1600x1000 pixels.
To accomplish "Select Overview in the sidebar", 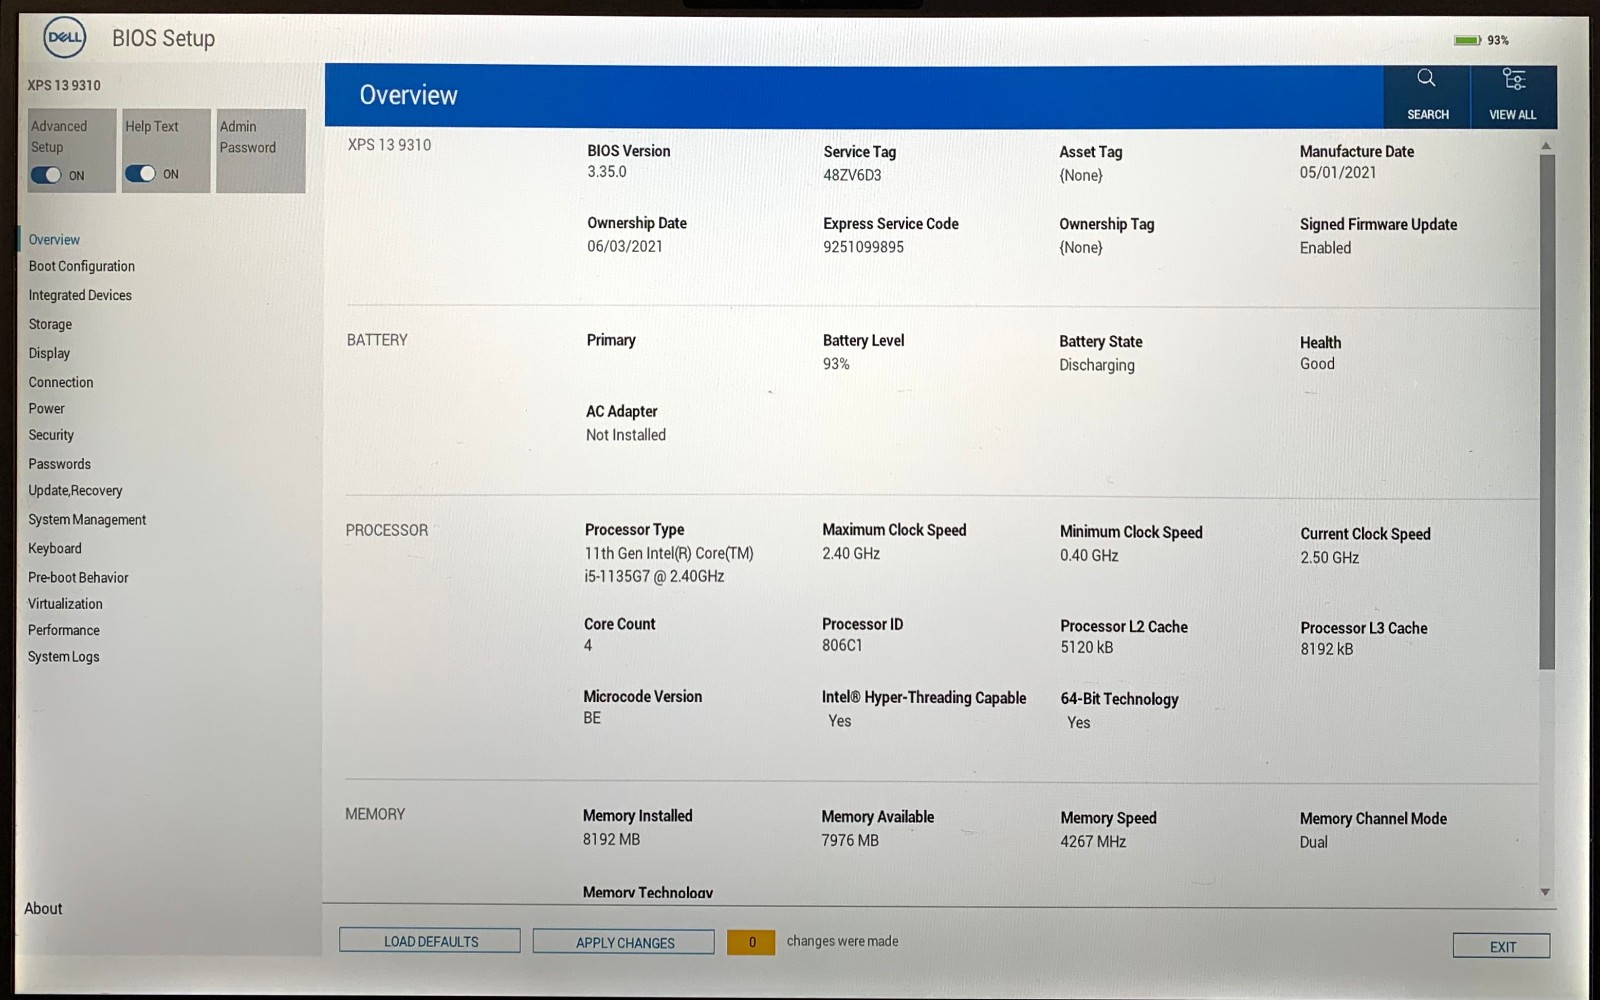I will [x=54, y=240].
